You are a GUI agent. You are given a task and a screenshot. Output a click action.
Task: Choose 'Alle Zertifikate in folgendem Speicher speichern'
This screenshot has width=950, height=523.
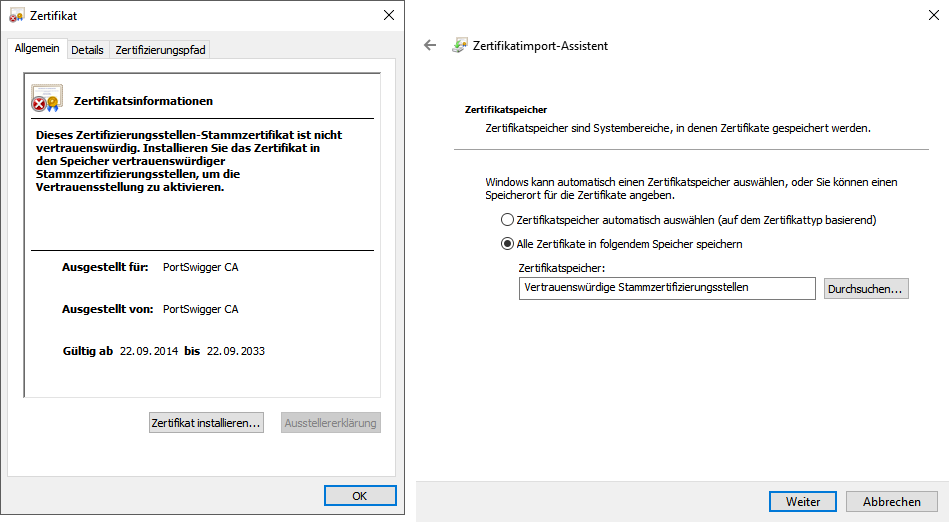click(x=507, y=244)
